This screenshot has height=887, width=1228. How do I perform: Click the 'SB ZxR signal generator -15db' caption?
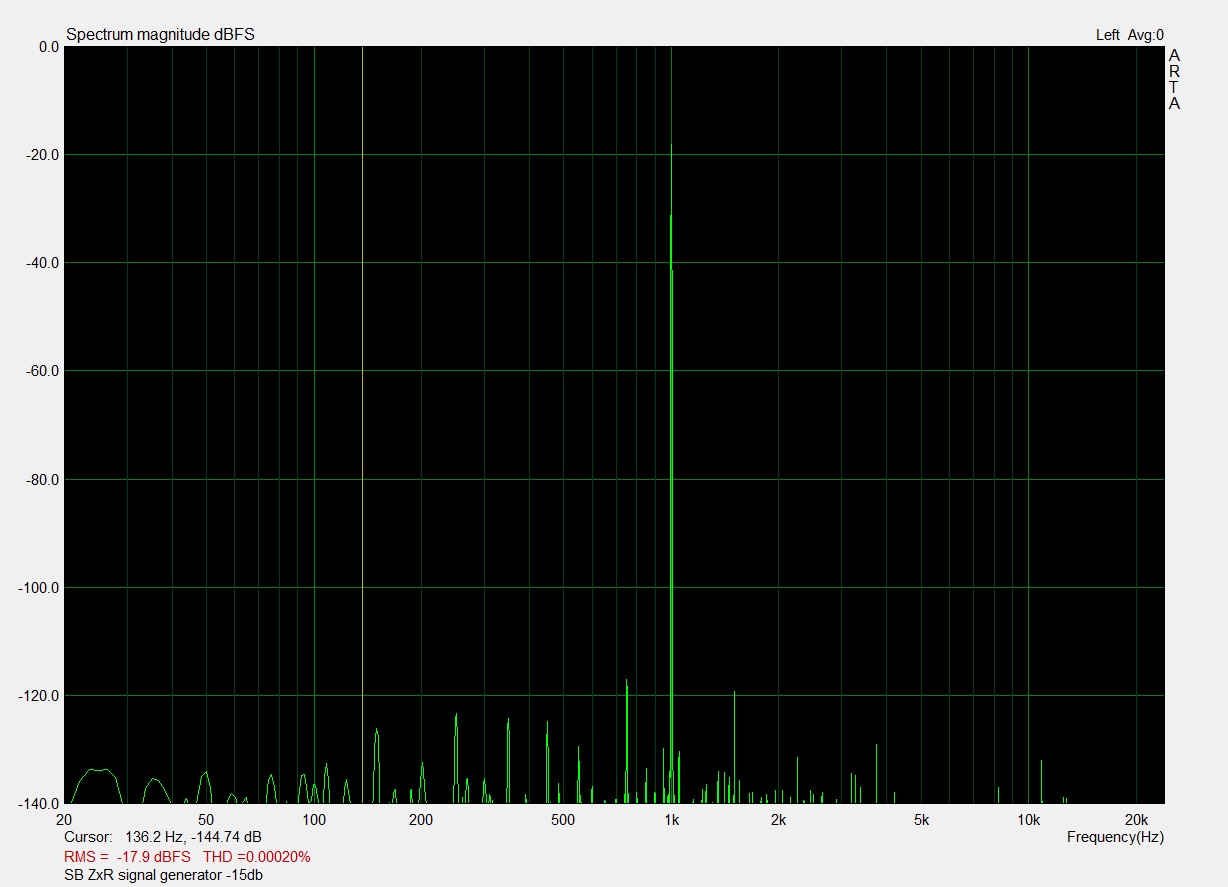pos(163,876)
